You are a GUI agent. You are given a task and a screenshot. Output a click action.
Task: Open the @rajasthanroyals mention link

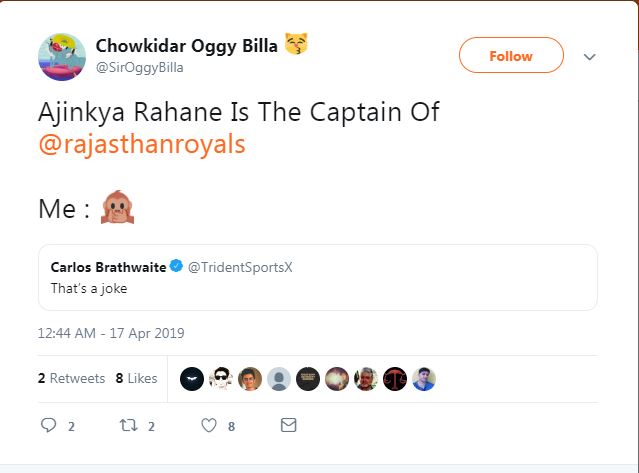(142, 144)
